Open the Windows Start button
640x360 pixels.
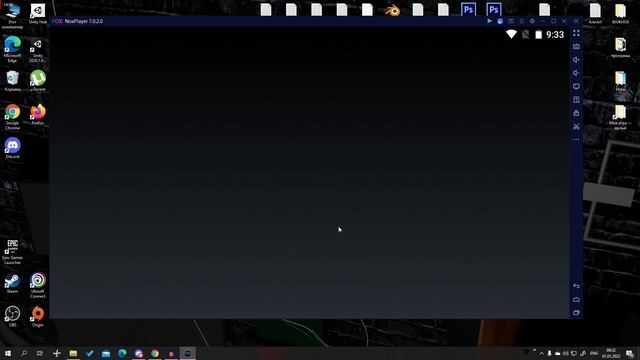point(7,353)
